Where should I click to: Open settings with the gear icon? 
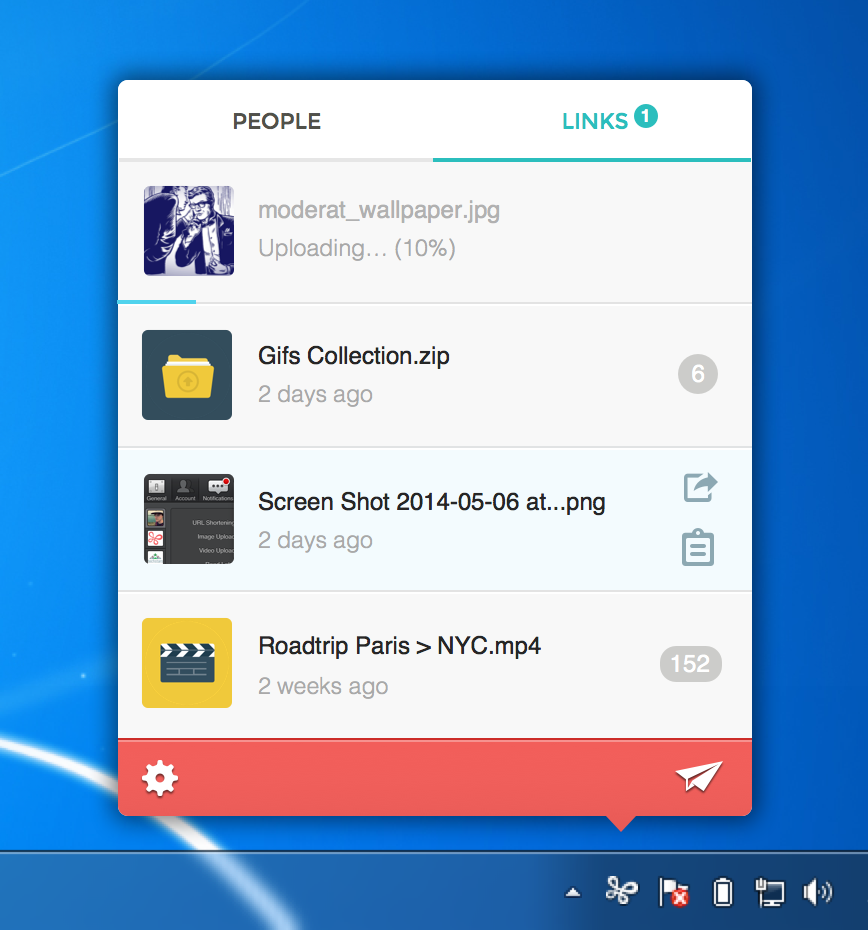pos(160,778)
